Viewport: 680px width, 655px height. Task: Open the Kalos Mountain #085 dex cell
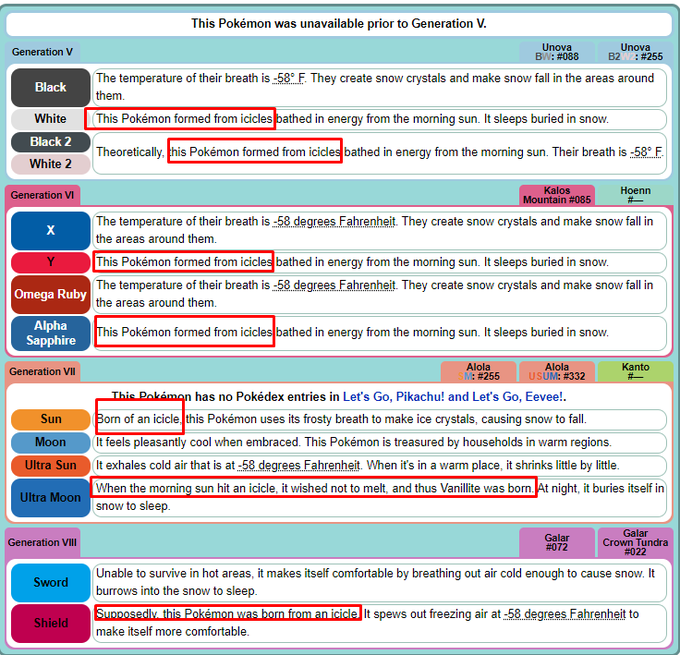tap(557, 195)
